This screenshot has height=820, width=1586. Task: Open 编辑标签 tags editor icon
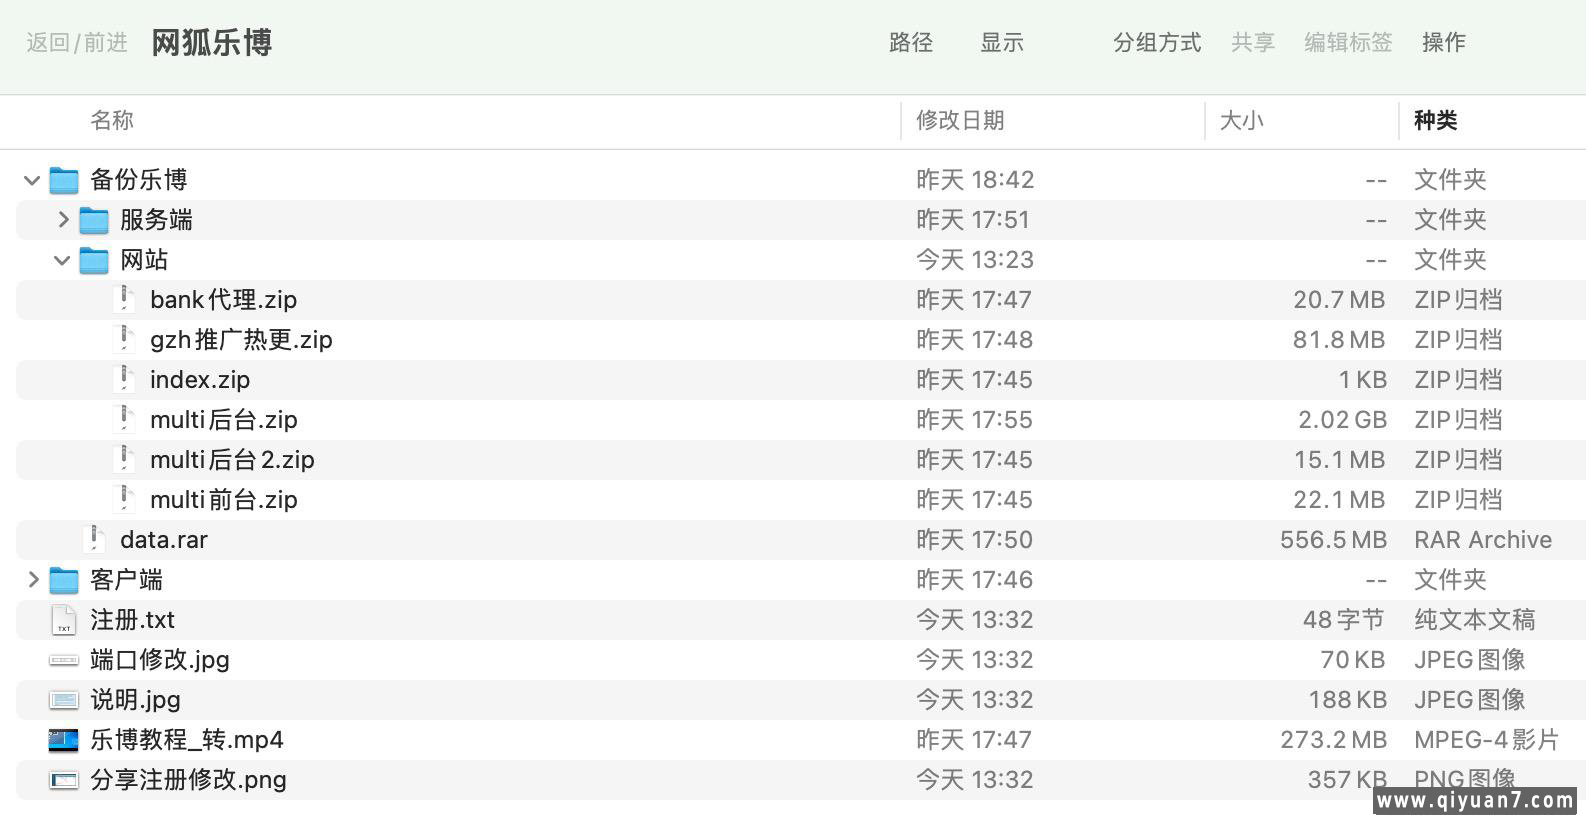pyautogui.click(x=1347, y=43)
